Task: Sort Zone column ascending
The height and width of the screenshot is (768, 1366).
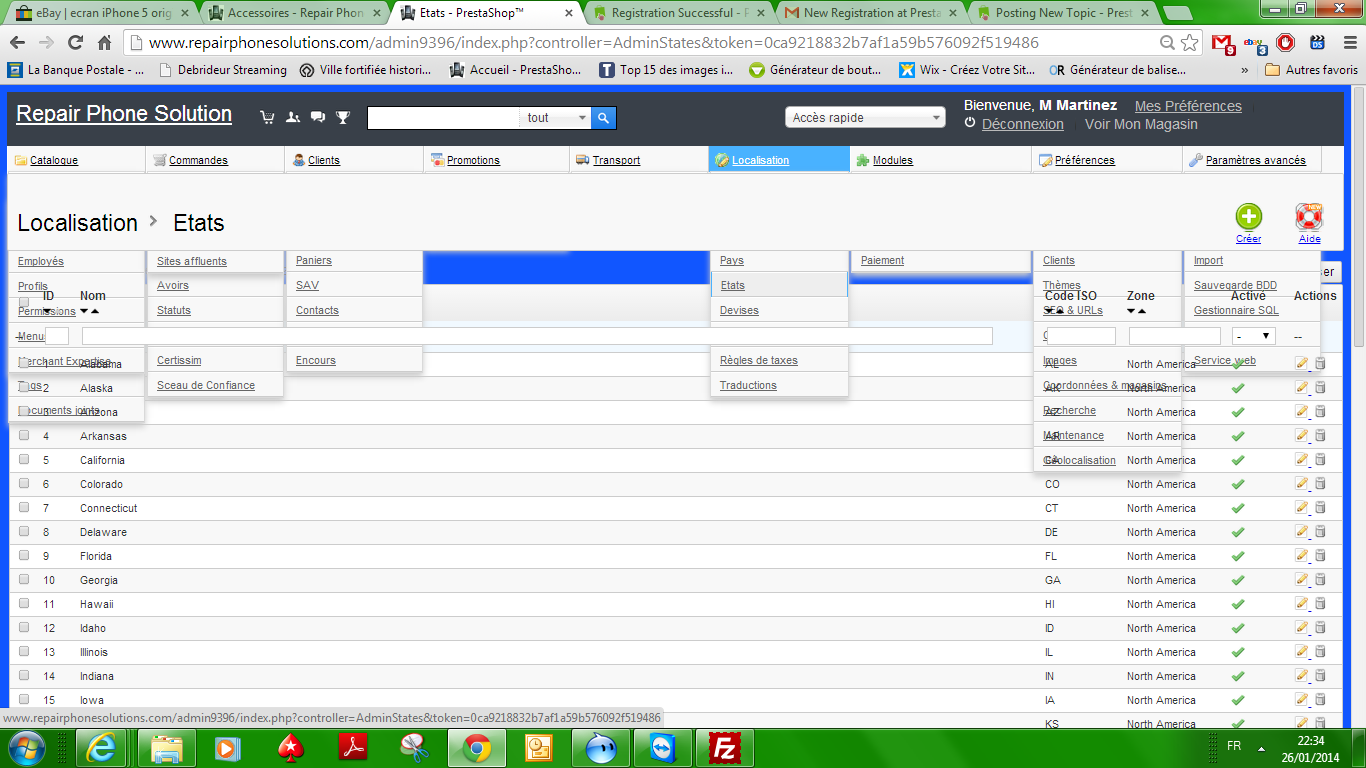Action: click(x=1142, y=311)
